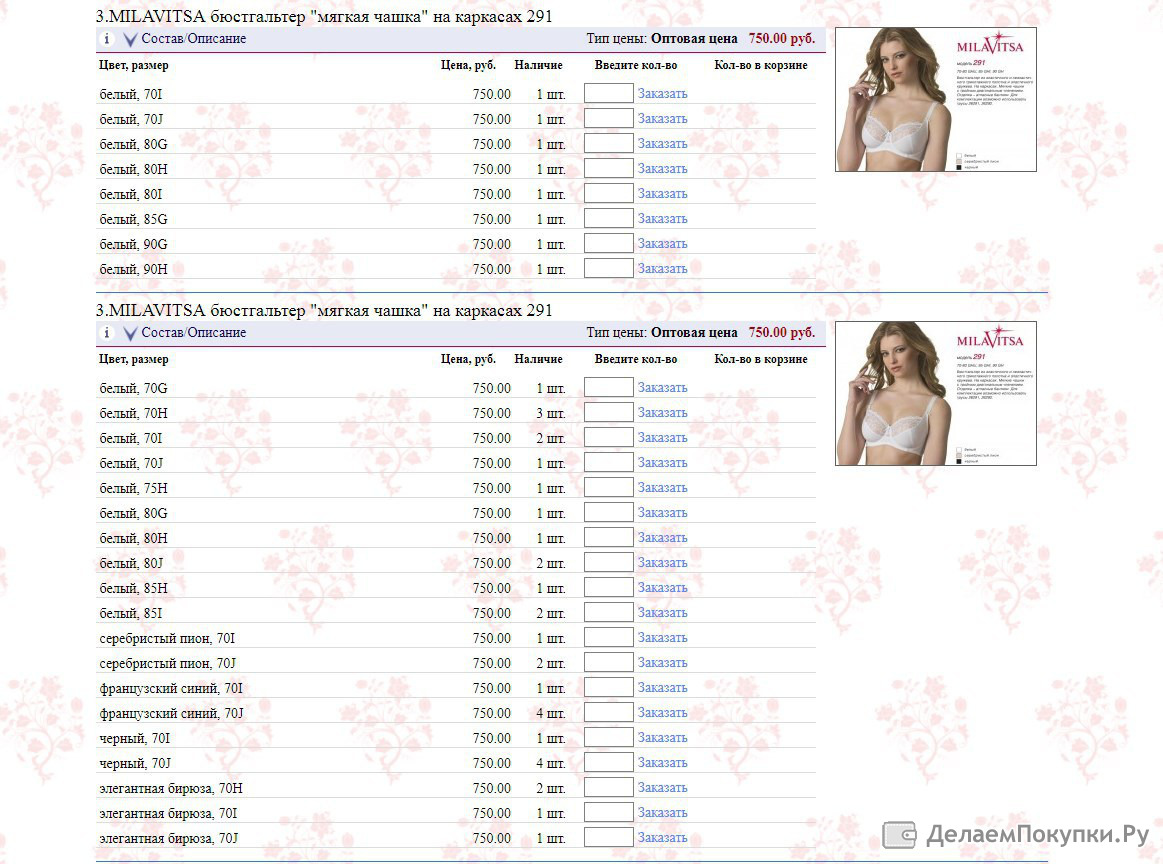The width and height of the screenshot is (1163, 864).
Task: Order белый, 70H using Заказать
Action: (x=662, y=413)
